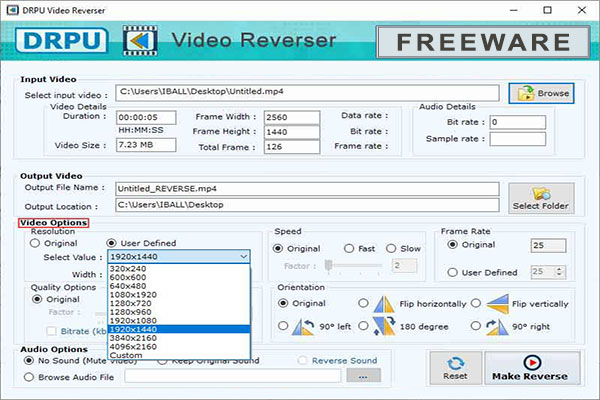The height and width of the screenshot is (400, 600).
Task: Select Original resolution radio button
Action: [x=35, y=243]
